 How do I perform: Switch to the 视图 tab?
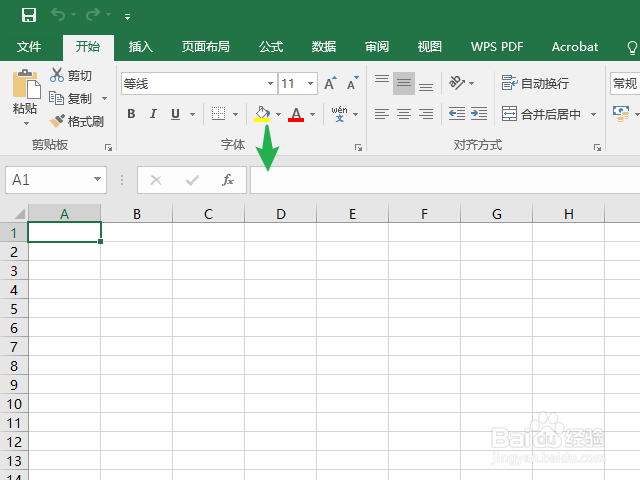[429, 47]
